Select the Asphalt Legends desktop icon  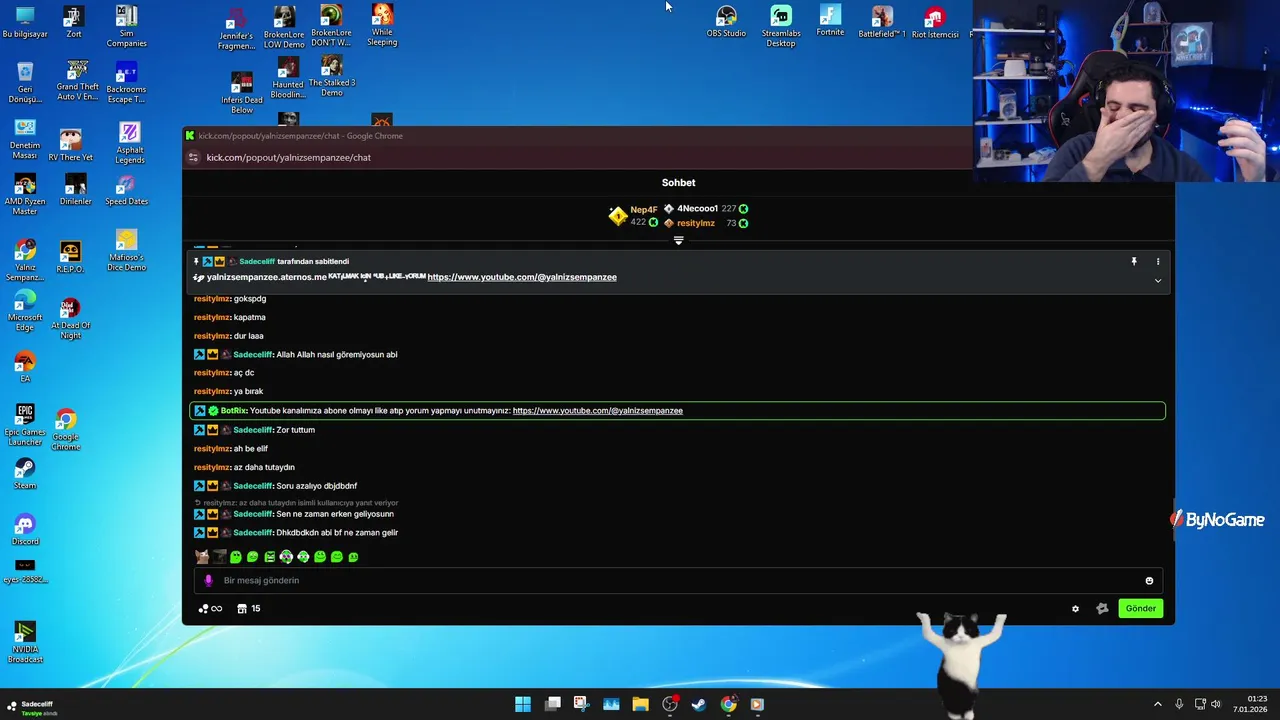pos(129,143)
